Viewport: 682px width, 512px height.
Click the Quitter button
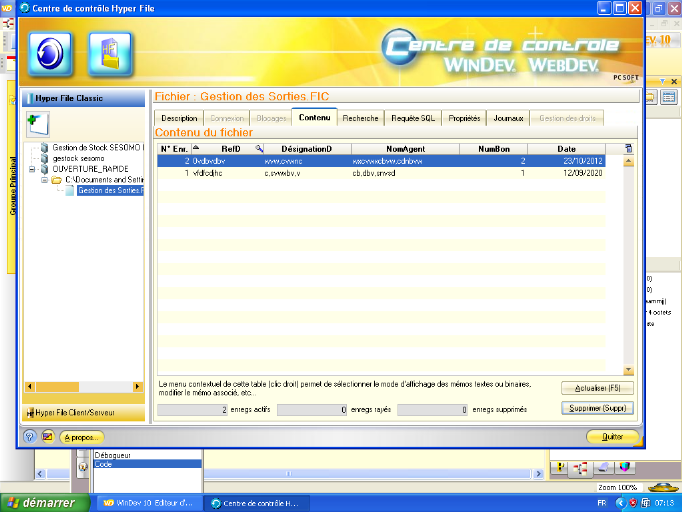click(611, 437)
